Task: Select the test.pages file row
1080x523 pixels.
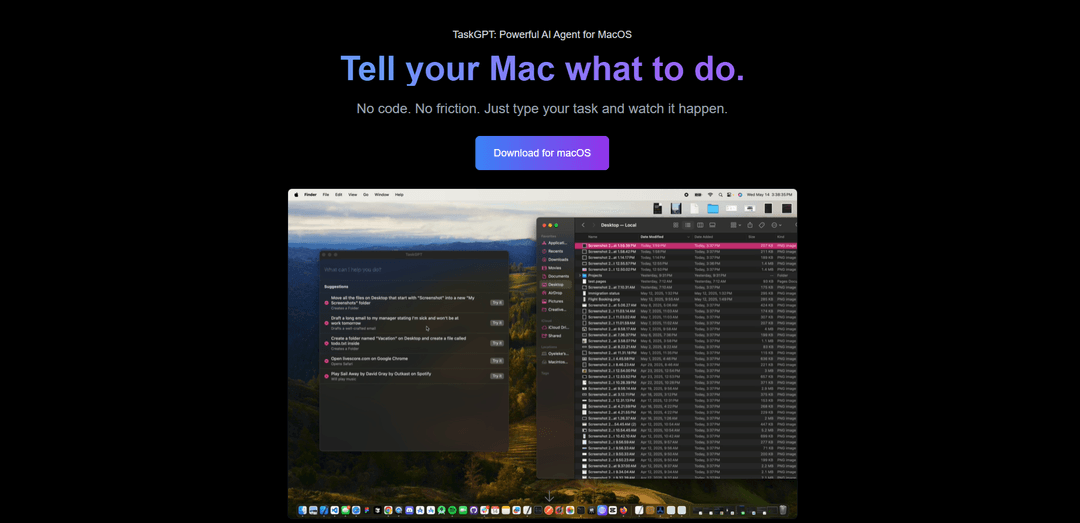Action: click(687, 281)
